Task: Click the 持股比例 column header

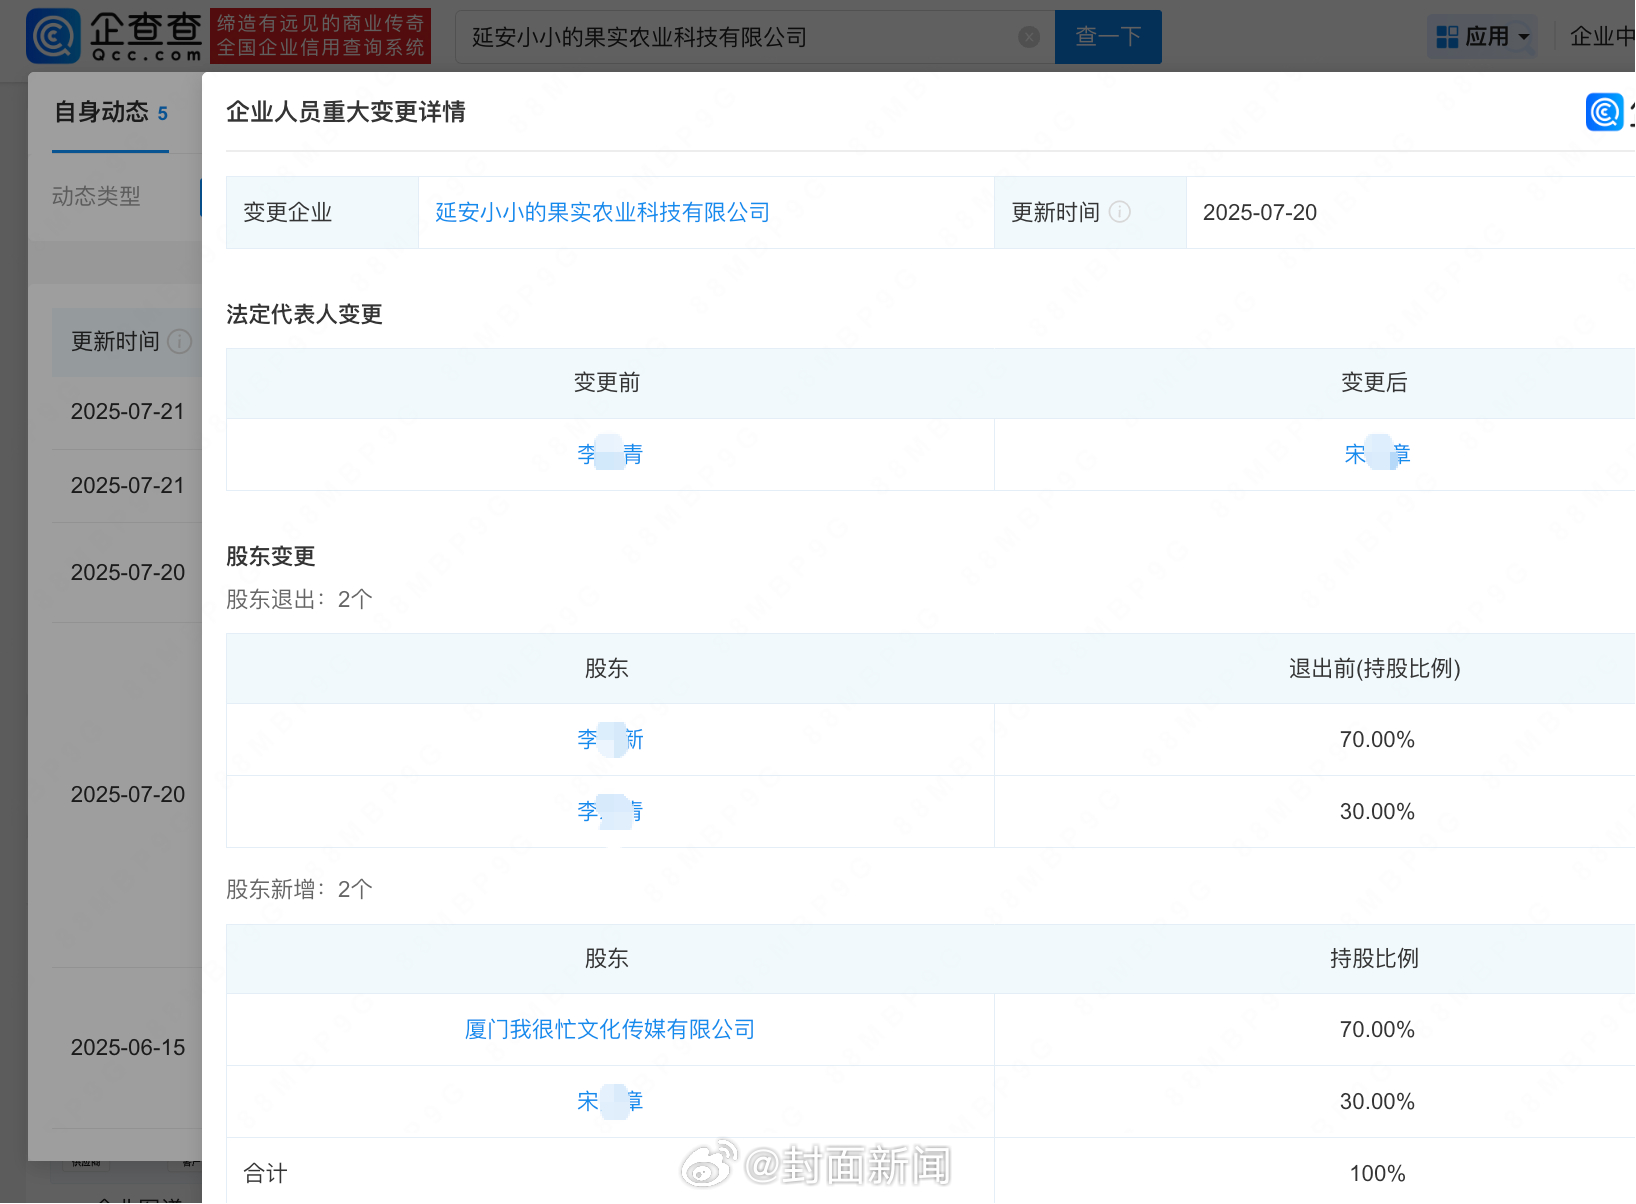Action: (1375, 958)
